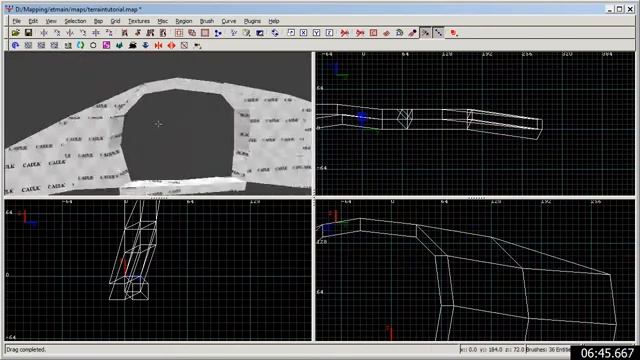Image resolution: width=640 pixels, height=360 pixels.
Task: Open the Selection menu
Action: click(x=75, y=21)
